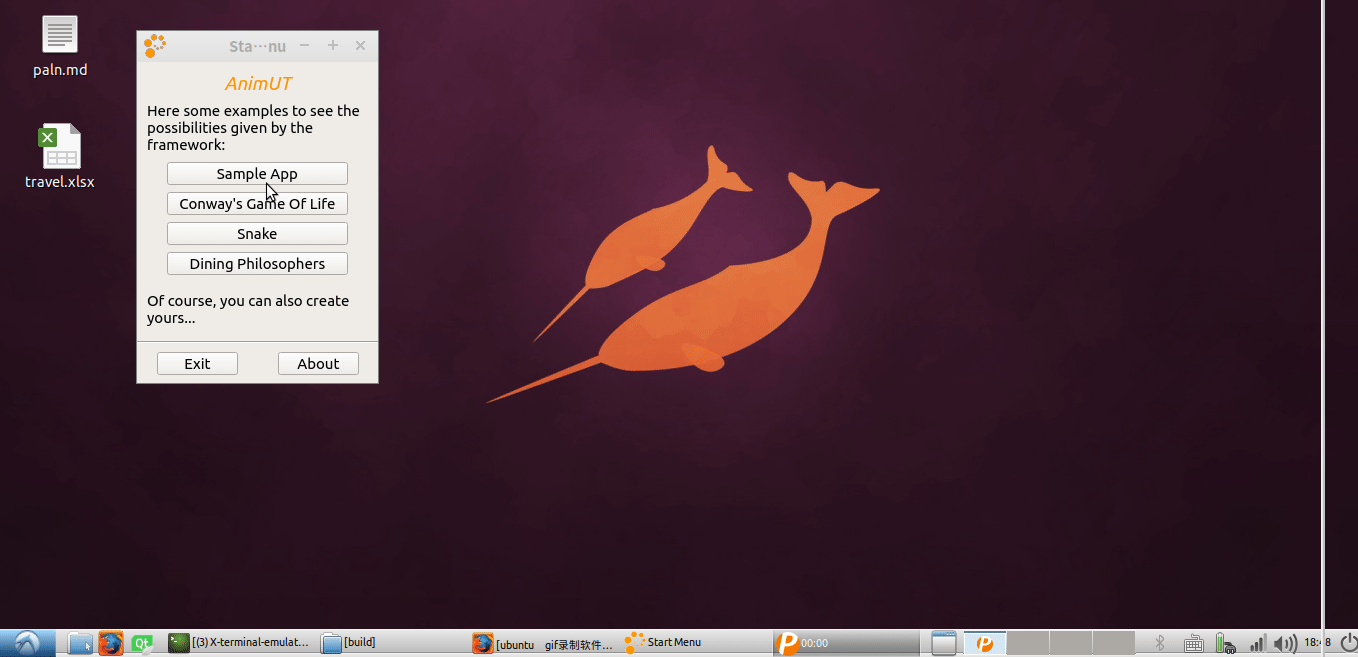
Task: Click the 'Here some examples' description text
Action: (253, 128)
